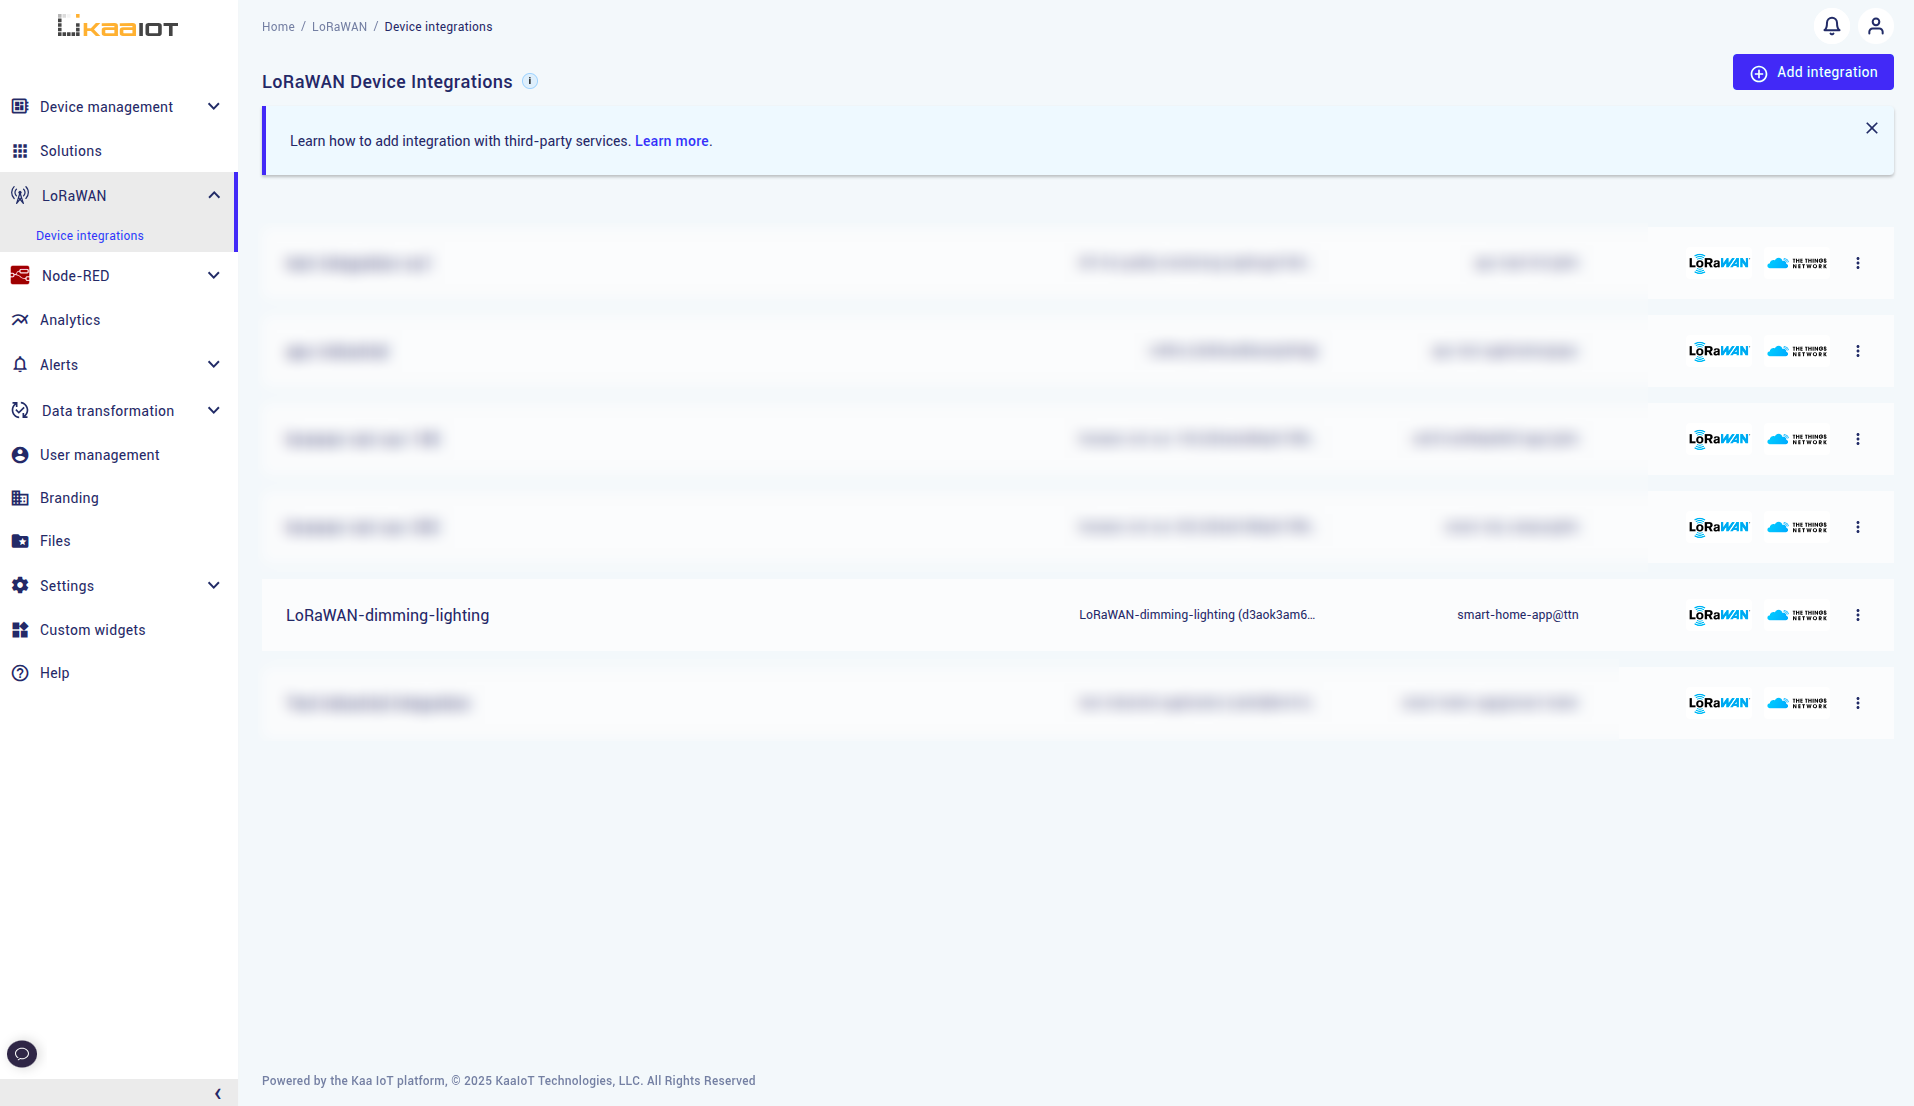Open the Learn more link
Screen dimensions: 1914x1106
[x=671, y=141]
